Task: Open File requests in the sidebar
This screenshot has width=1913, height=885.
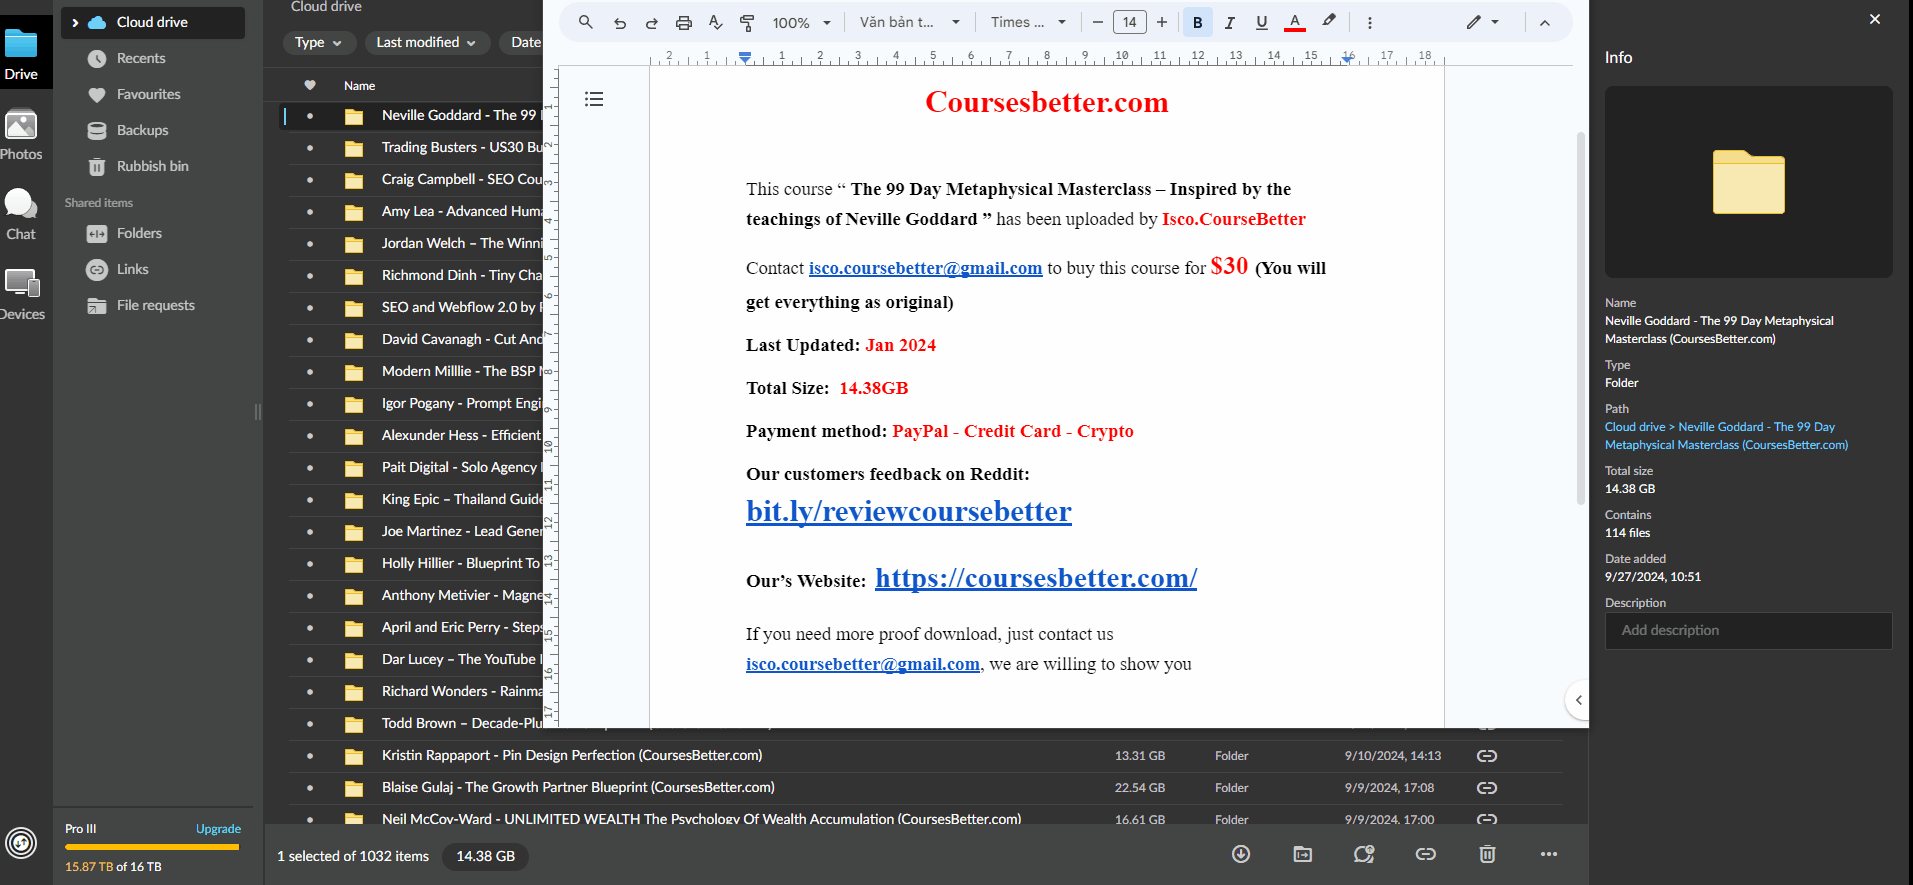Action: point(155,305)
